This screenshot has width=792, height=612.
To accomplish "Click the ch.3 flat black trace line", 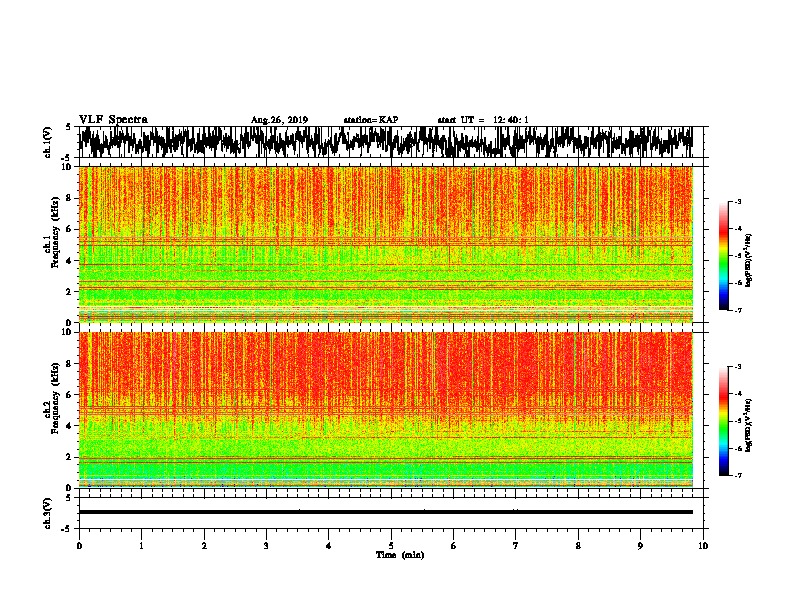I will (x=385, y=512).
